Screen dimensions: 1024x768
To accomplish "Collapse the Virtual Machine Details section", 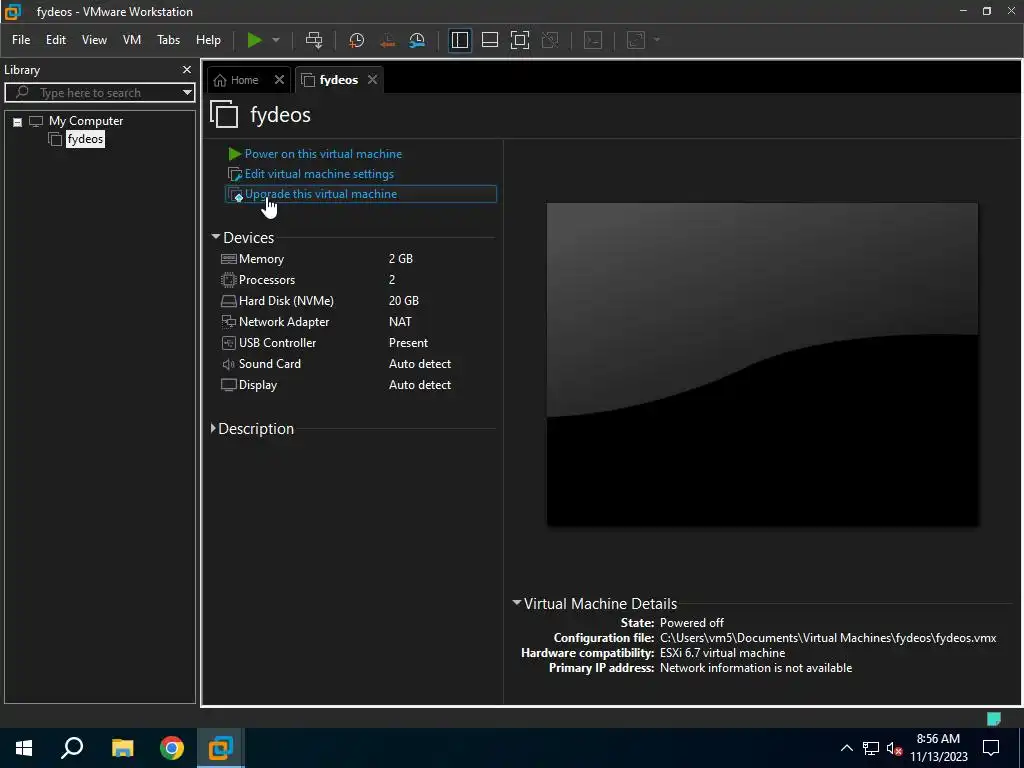I will coord(517,603).
